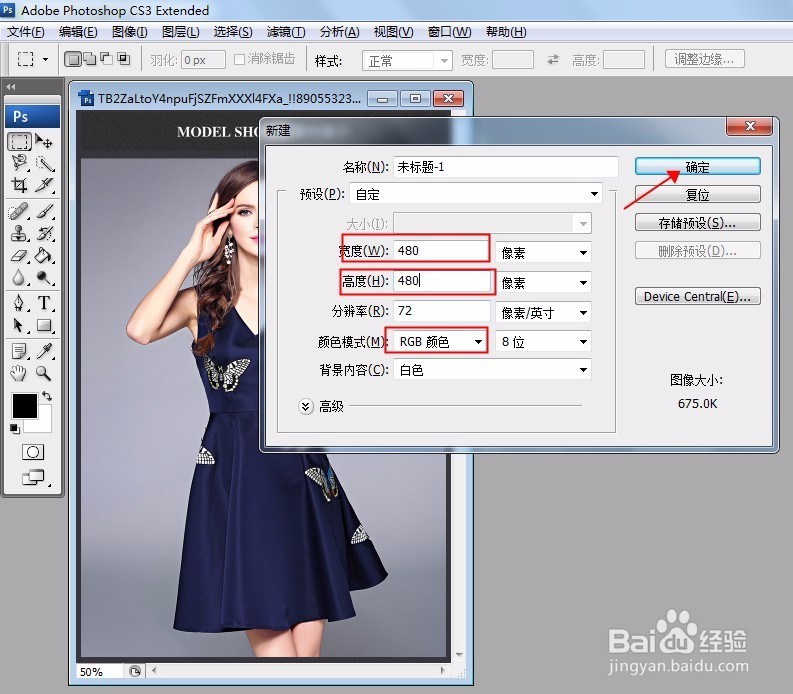
Task: Click the width value field
Action: coord(442,250)
